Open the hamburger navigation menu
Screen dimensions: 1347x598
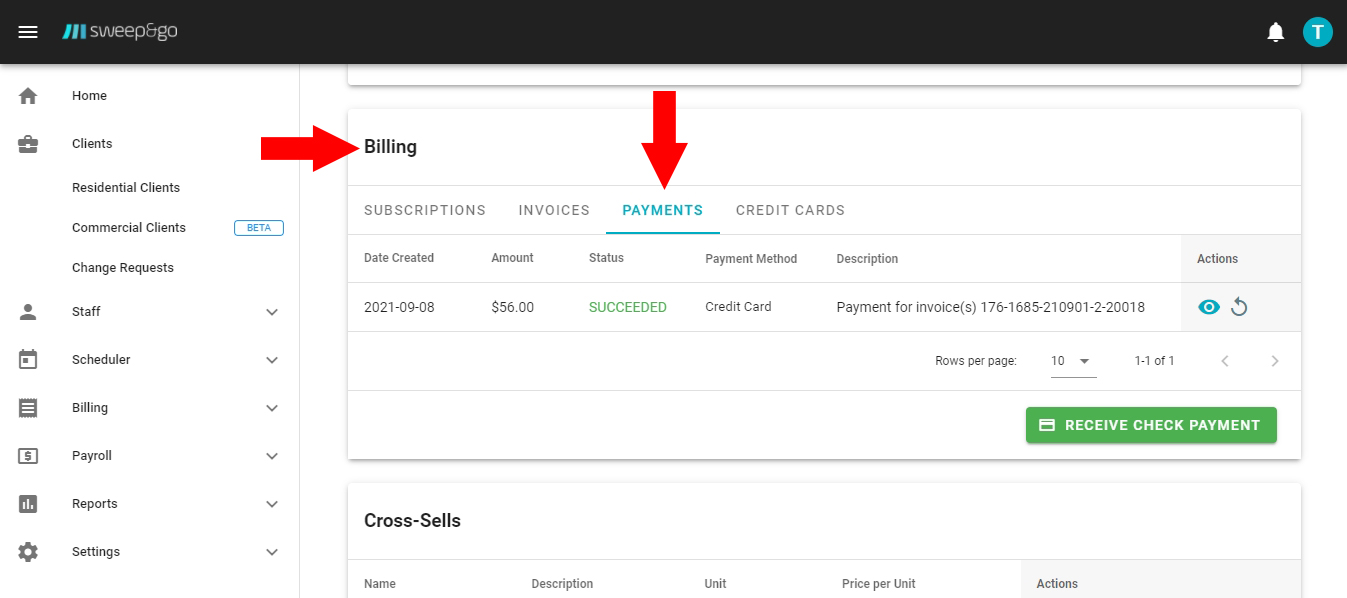(x=28, y=31)
